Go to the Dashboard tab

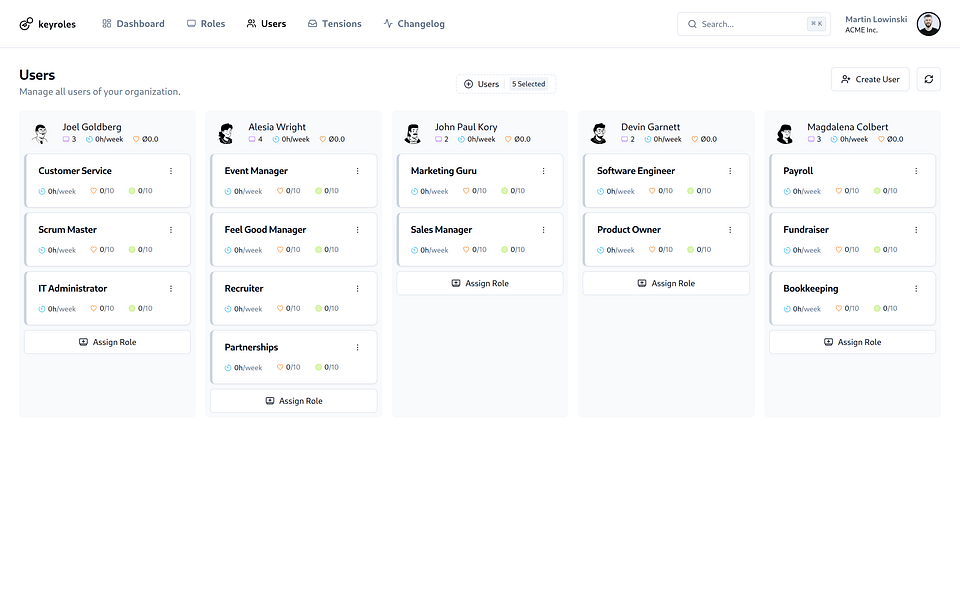pos(133,24)
